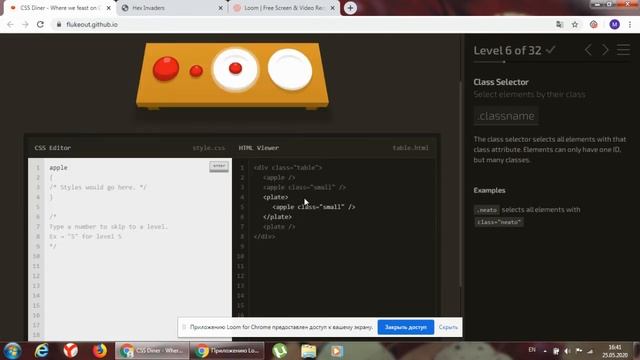This screenshot has width=640, height=360.
Task: Click the nested apple class="small" line
Action: 314,207
